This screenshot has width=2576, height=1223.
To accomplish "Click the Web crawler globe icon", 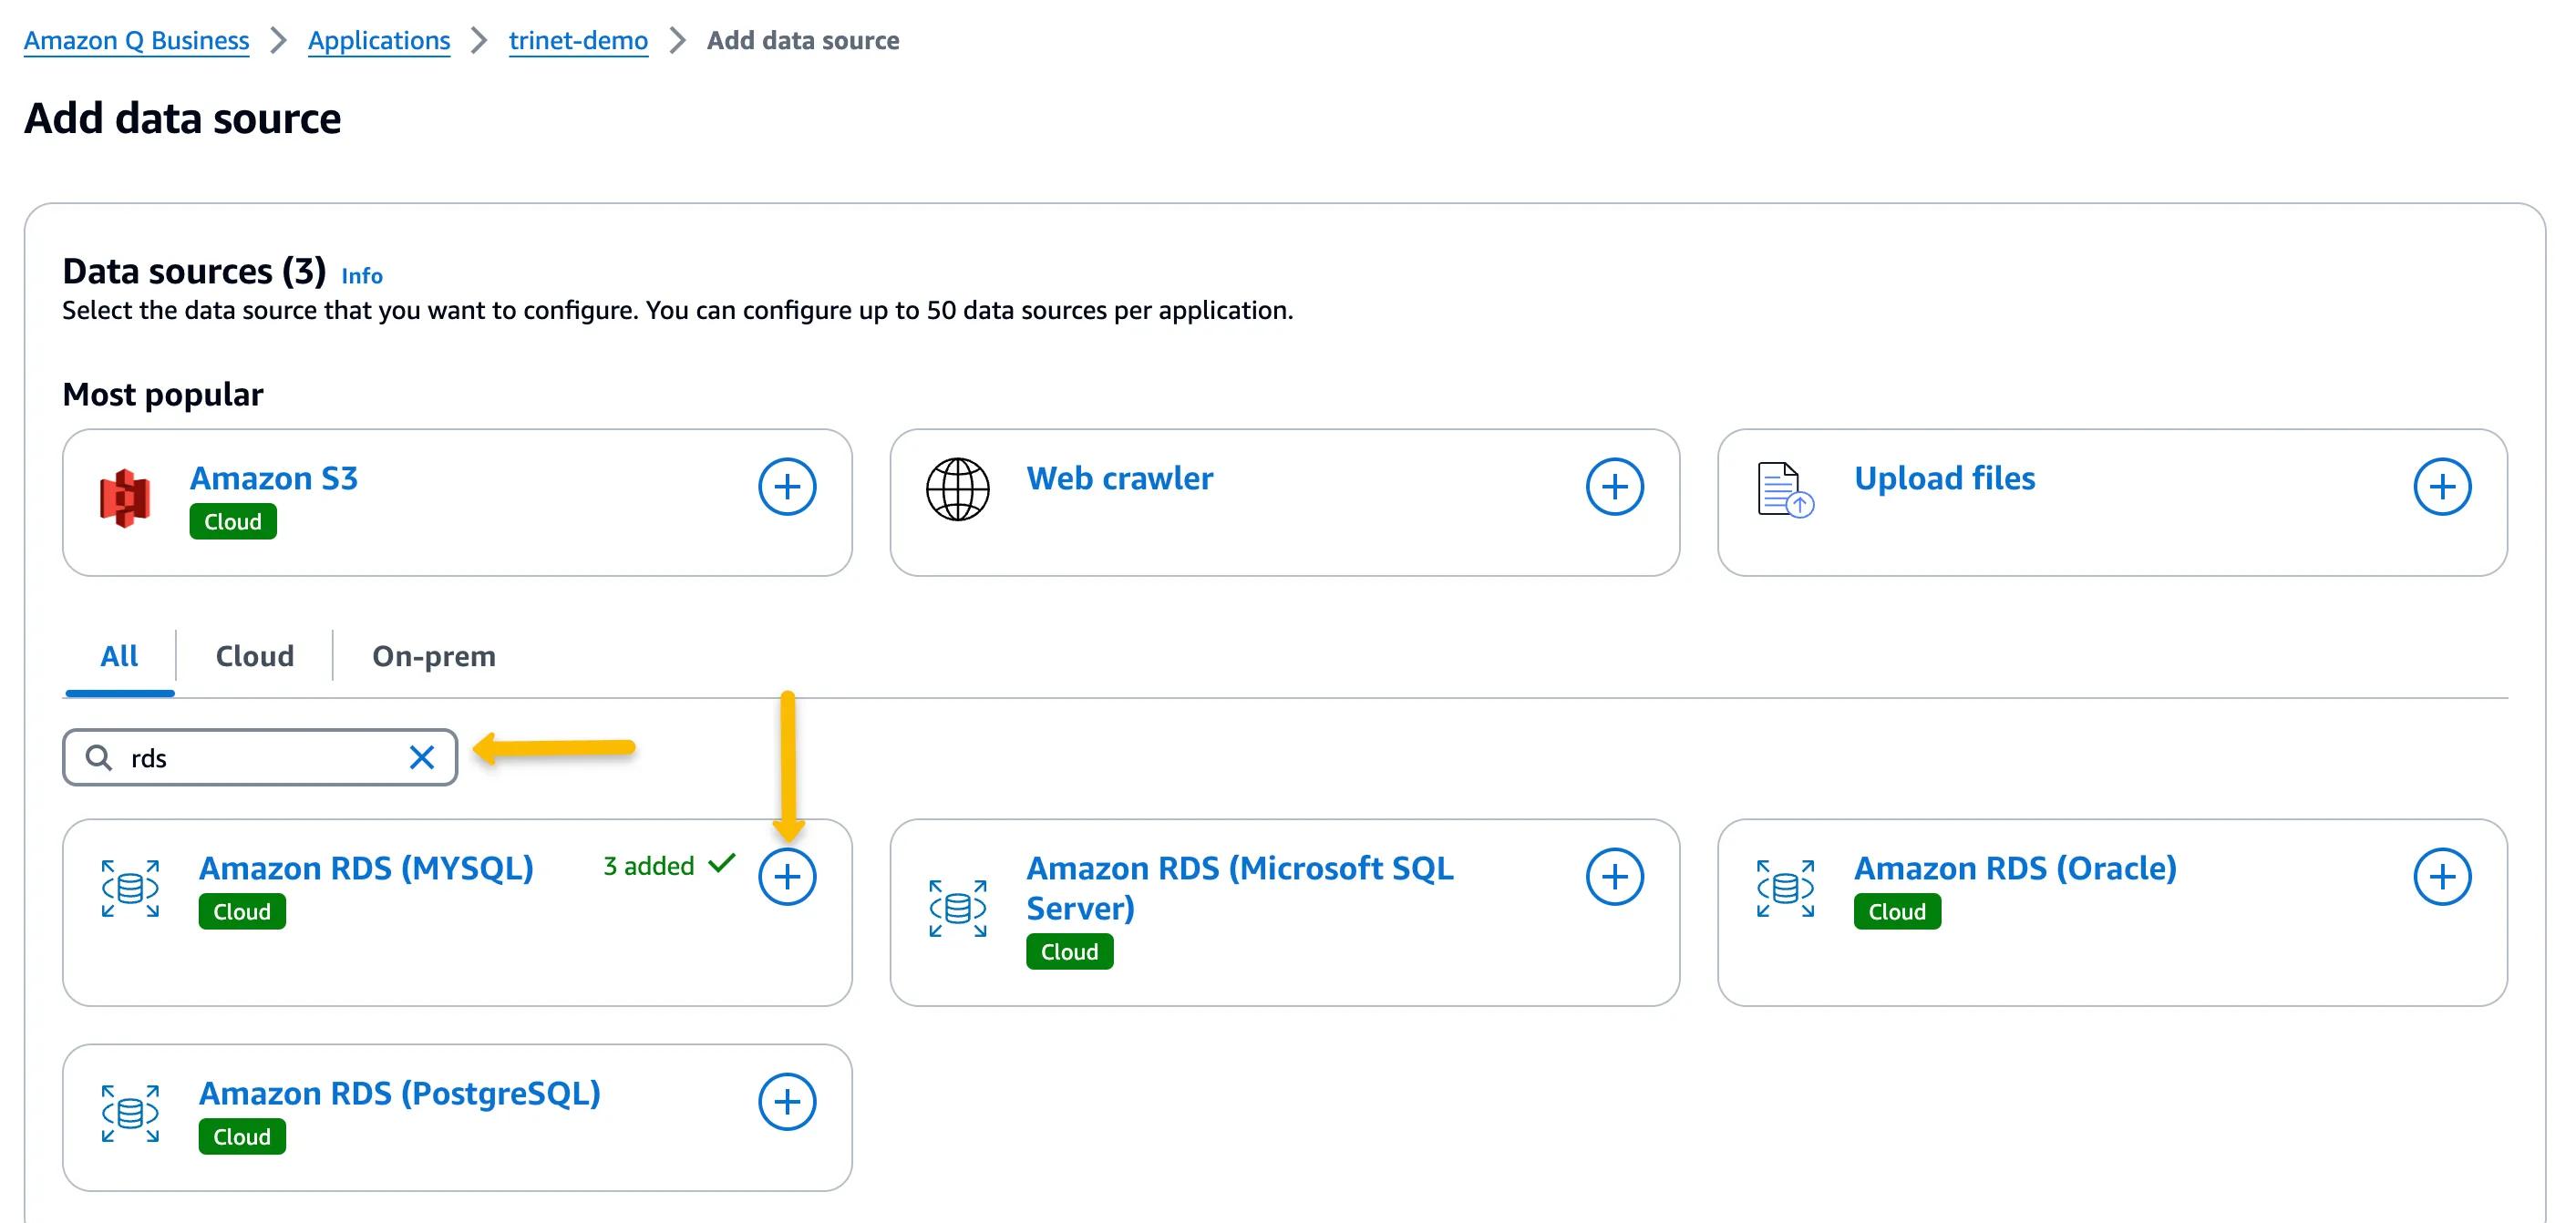I will click(x=957, y=489).
